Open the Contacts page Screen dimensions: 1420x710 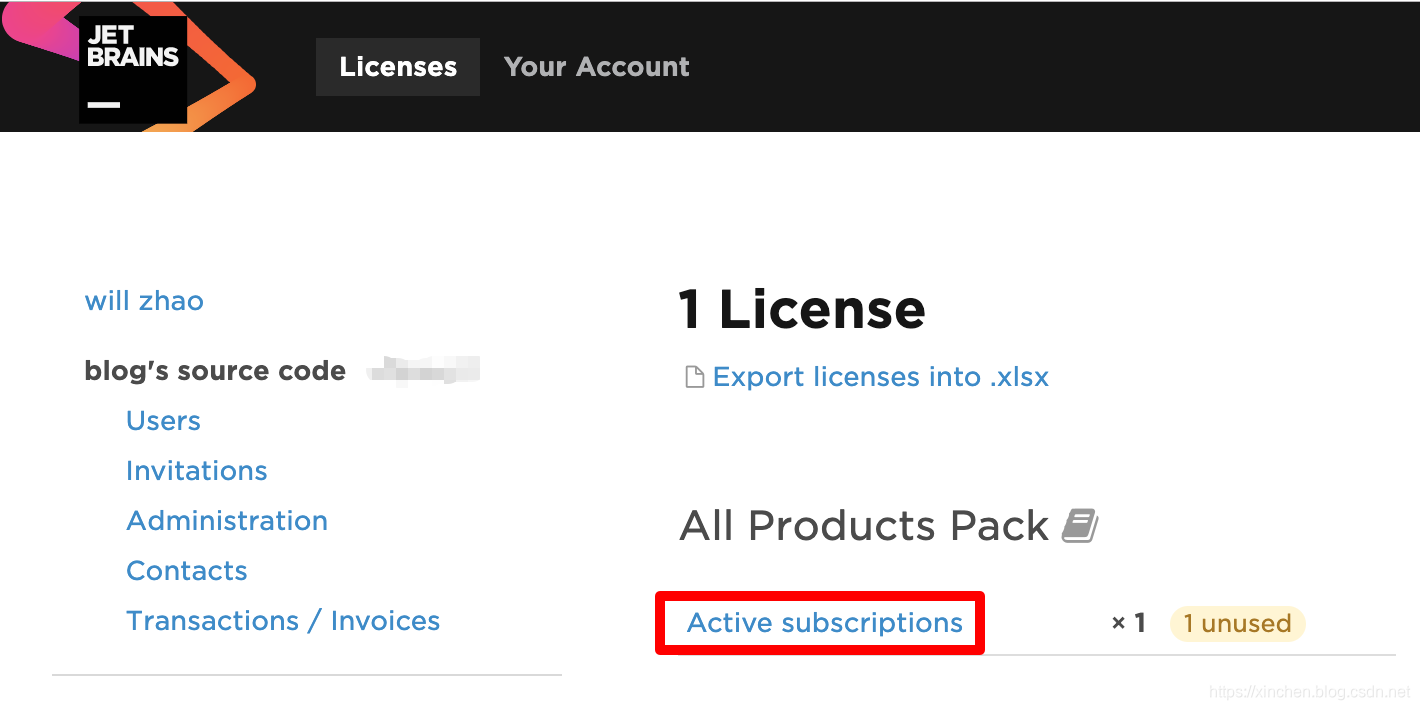point(186,570)
